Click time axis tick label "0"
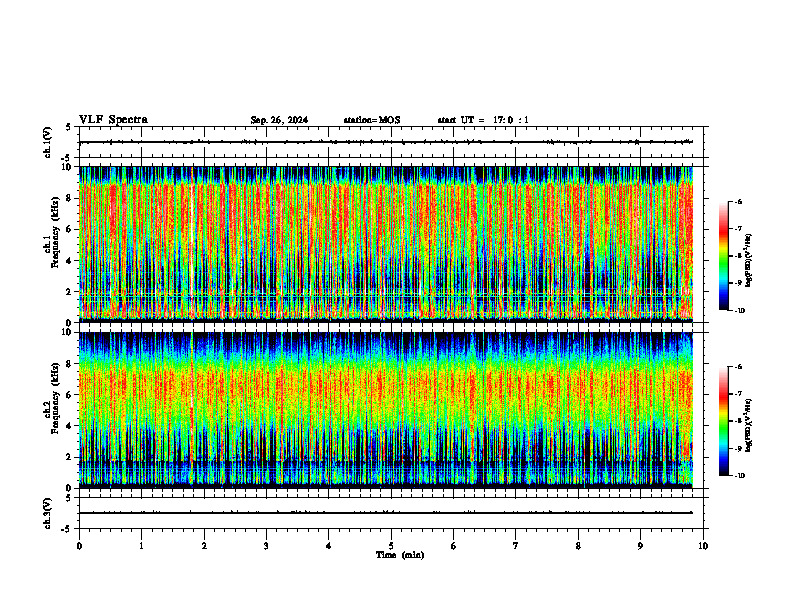 coord(79,546)
